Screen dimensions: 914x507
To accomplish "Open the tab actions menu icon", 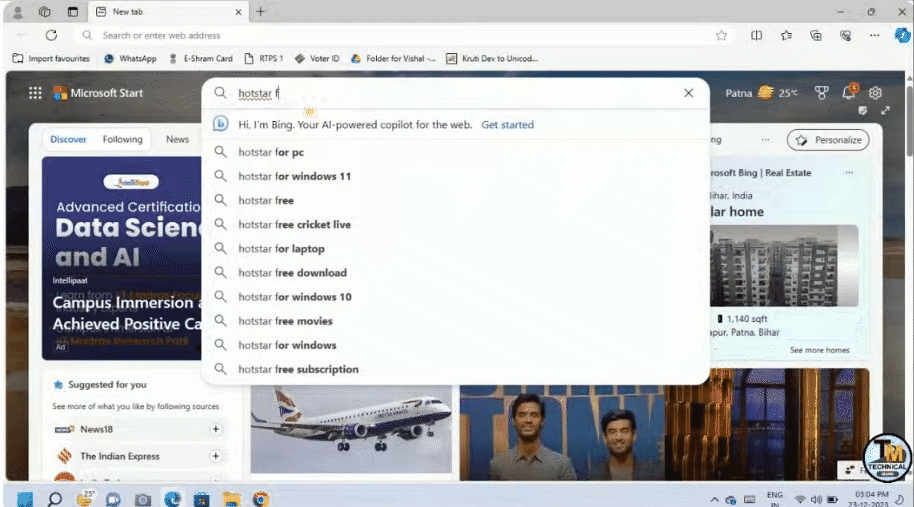I will [x=72, y=12].
